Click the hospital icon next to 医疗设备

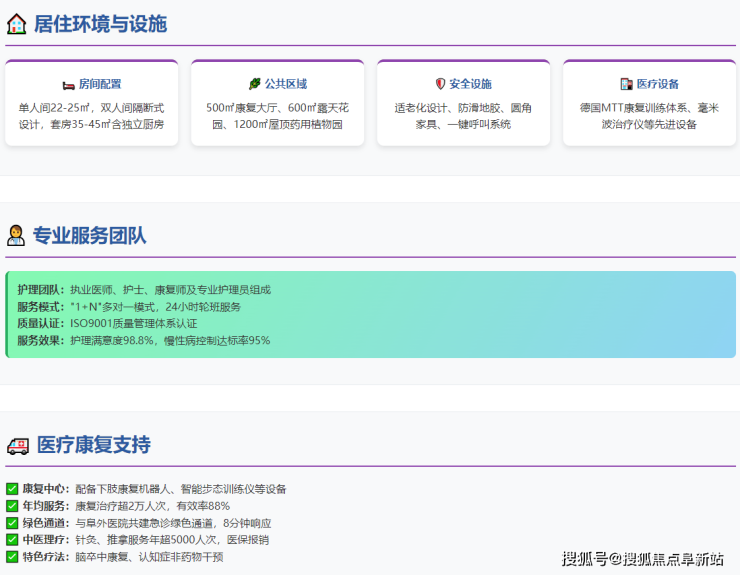click(x=626, y=84)
